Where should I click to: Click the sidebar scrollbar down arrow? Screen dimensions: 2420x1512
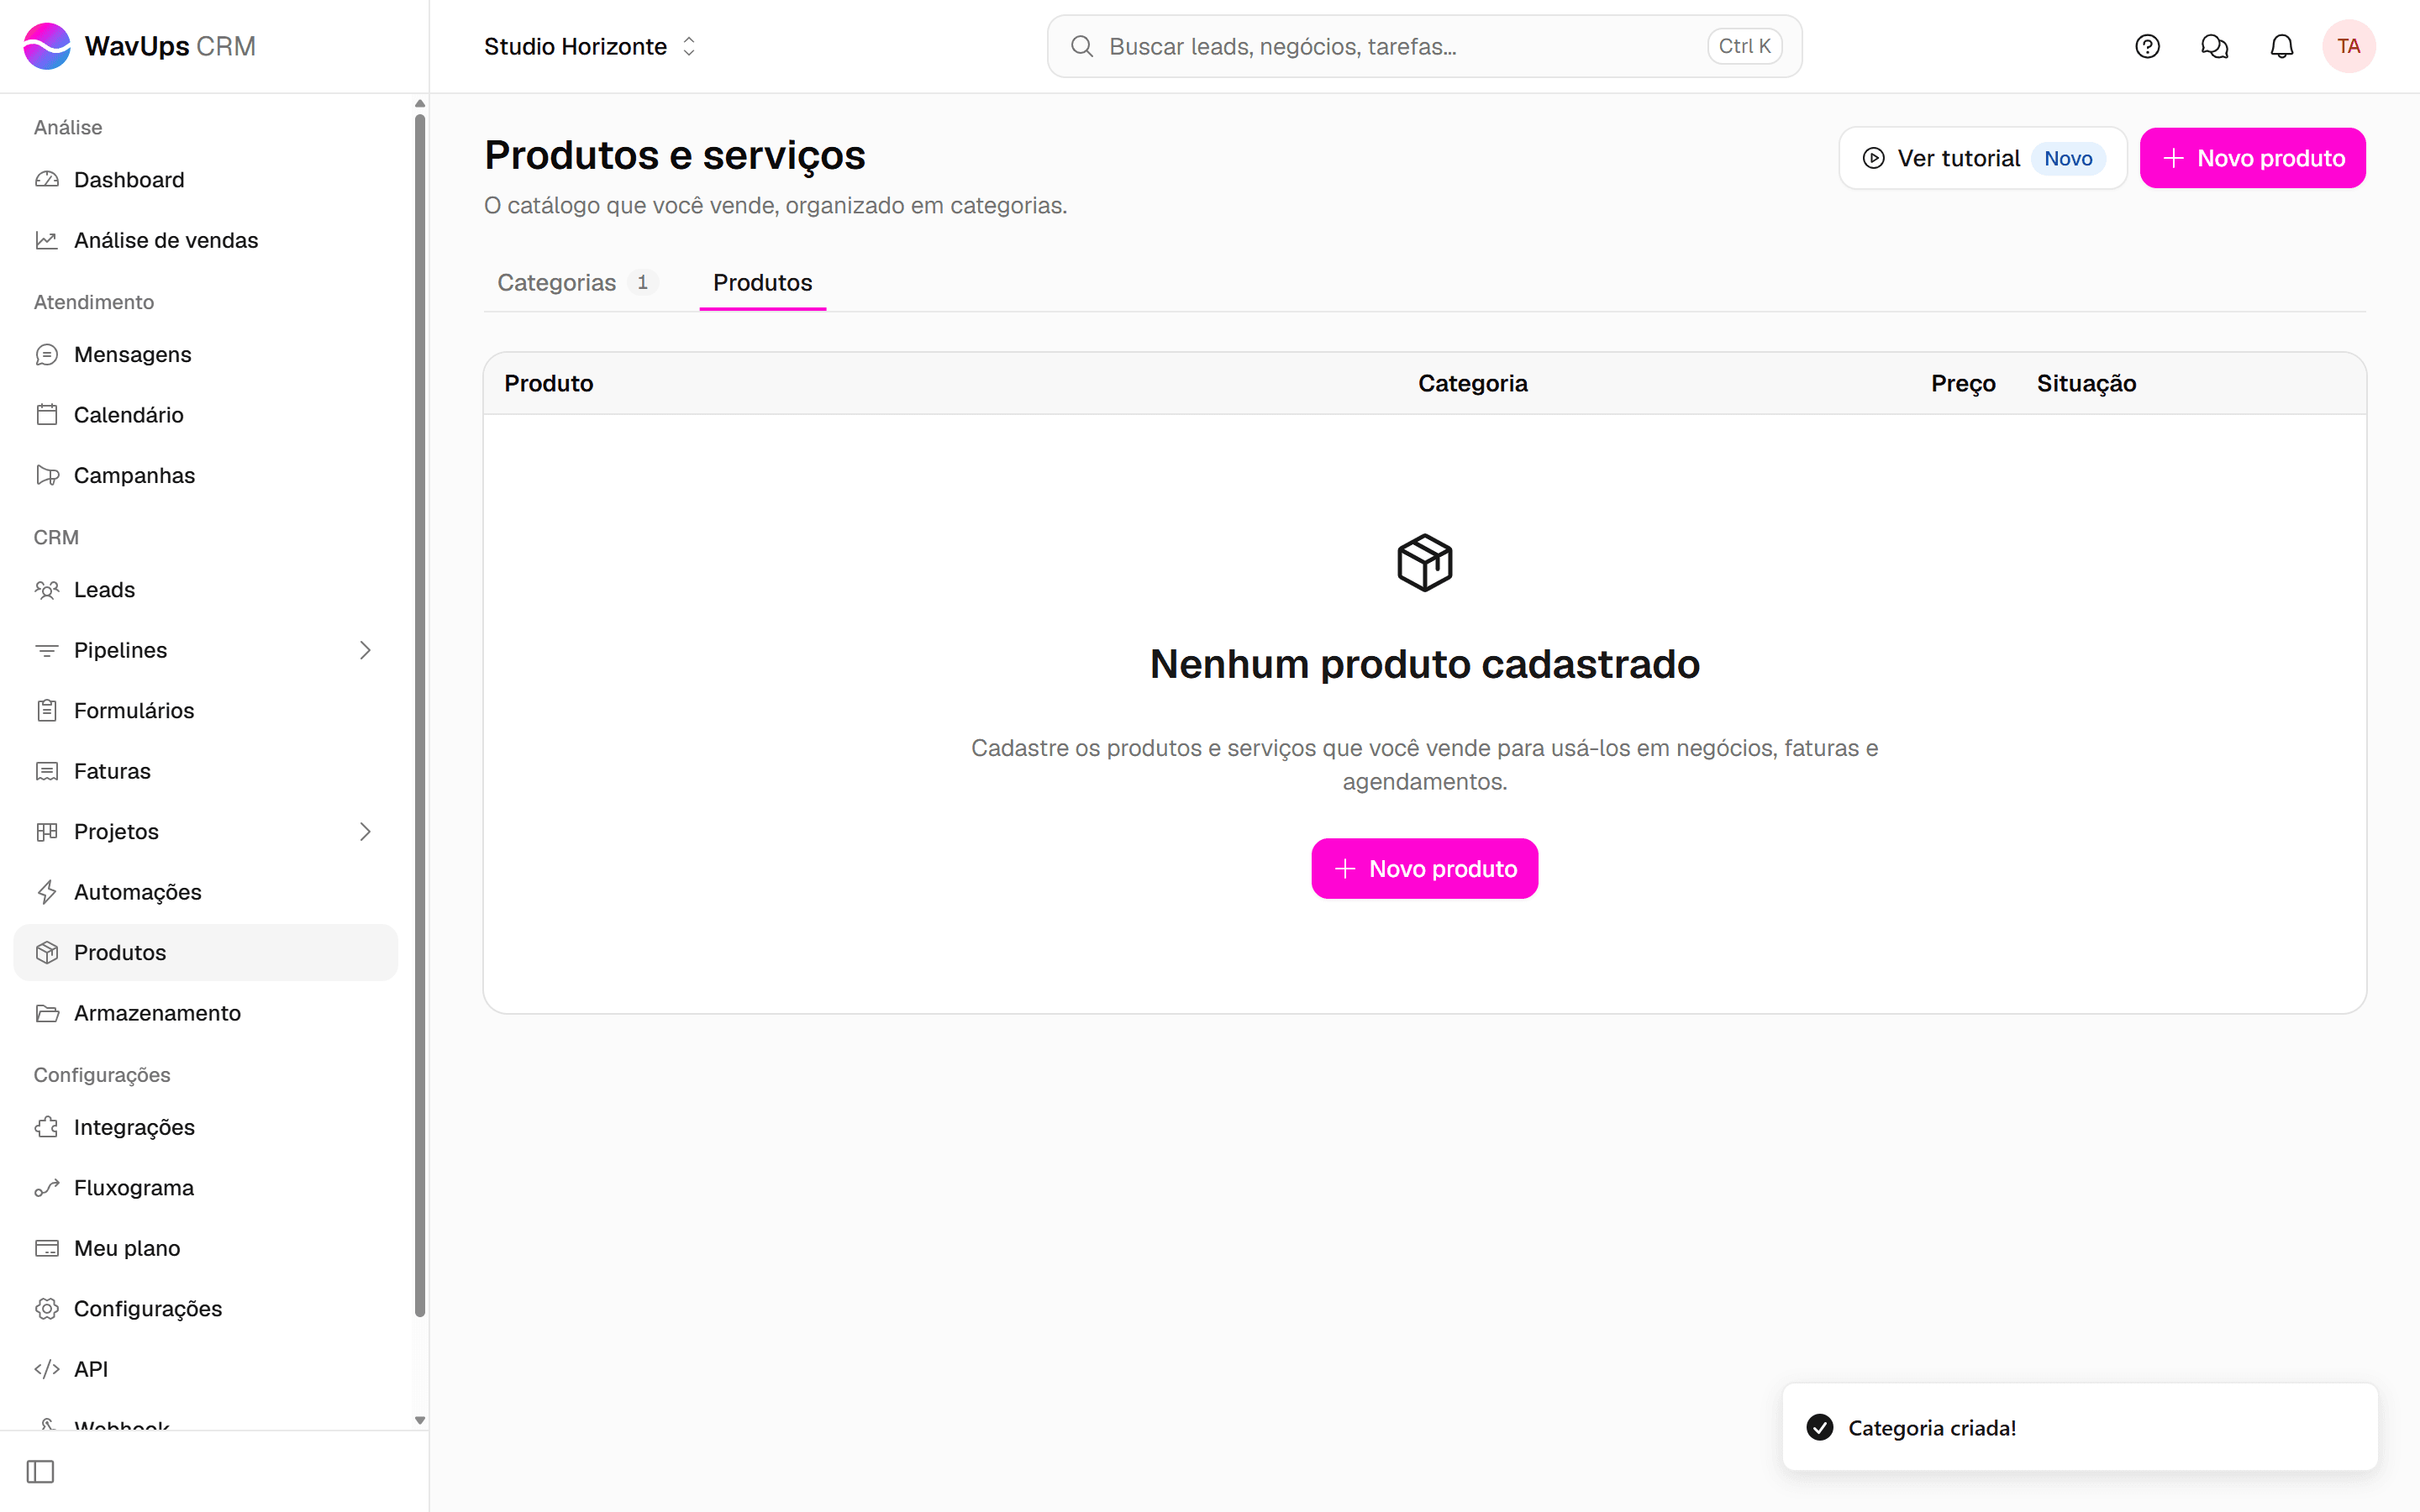(x=420, y=1420)
